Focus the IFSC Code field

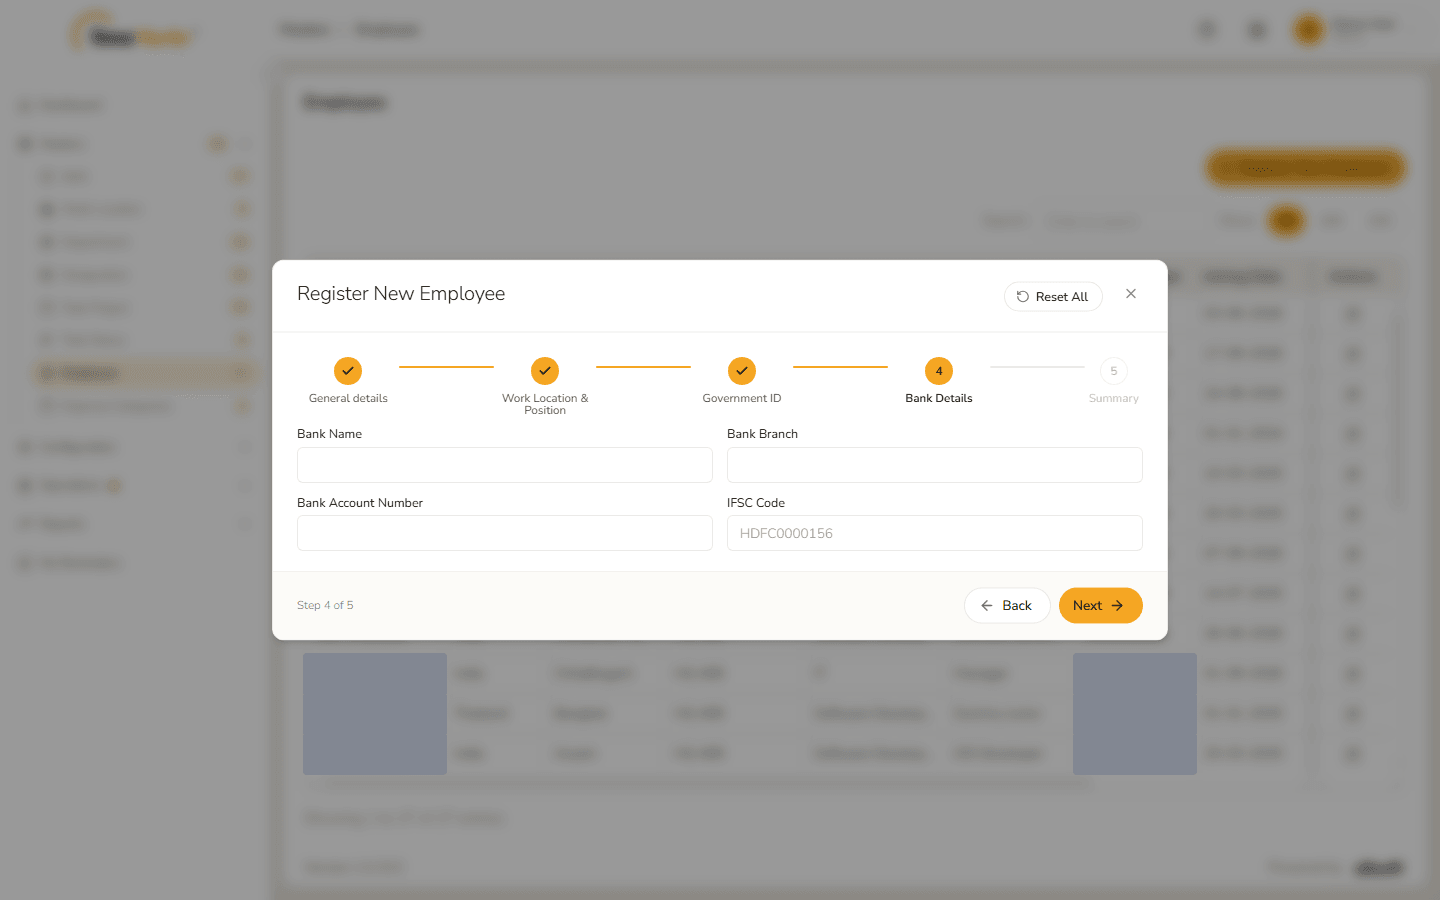(935, 533)
